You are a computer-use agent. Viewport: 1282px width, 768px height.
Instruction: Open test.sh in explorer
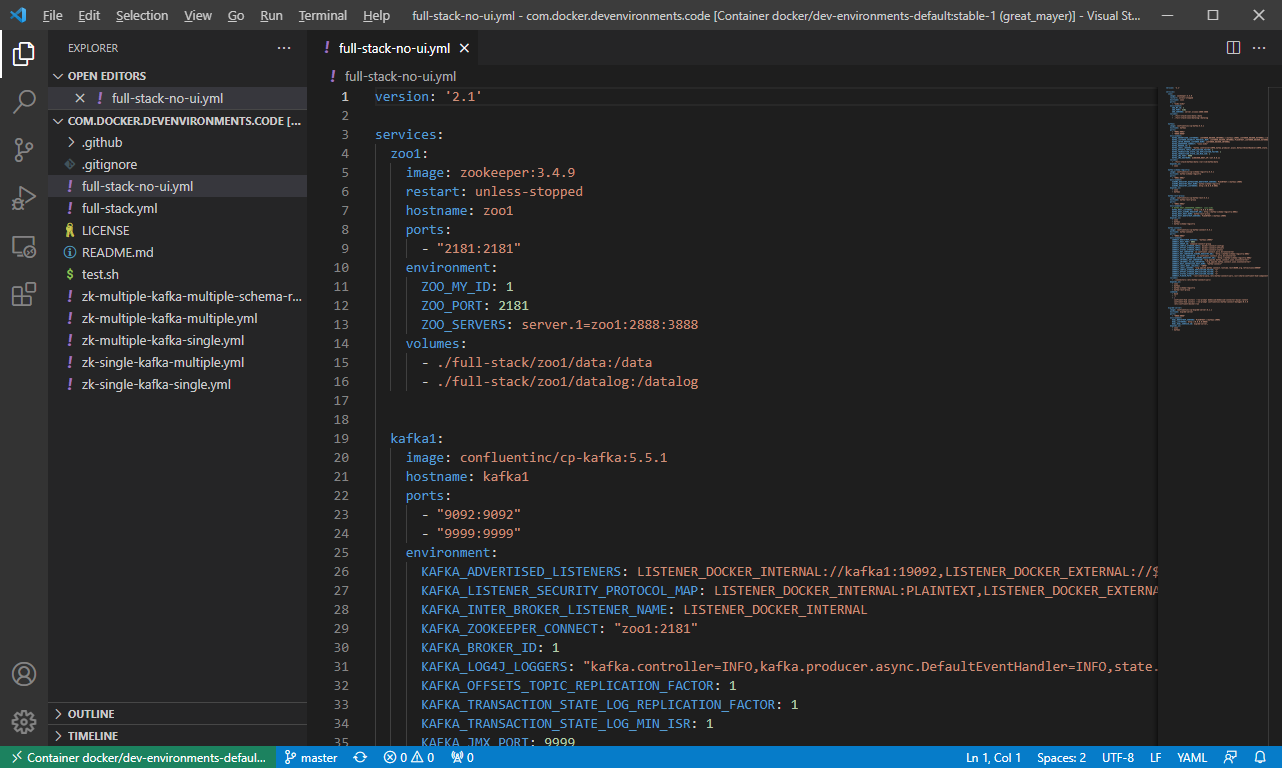178,274
